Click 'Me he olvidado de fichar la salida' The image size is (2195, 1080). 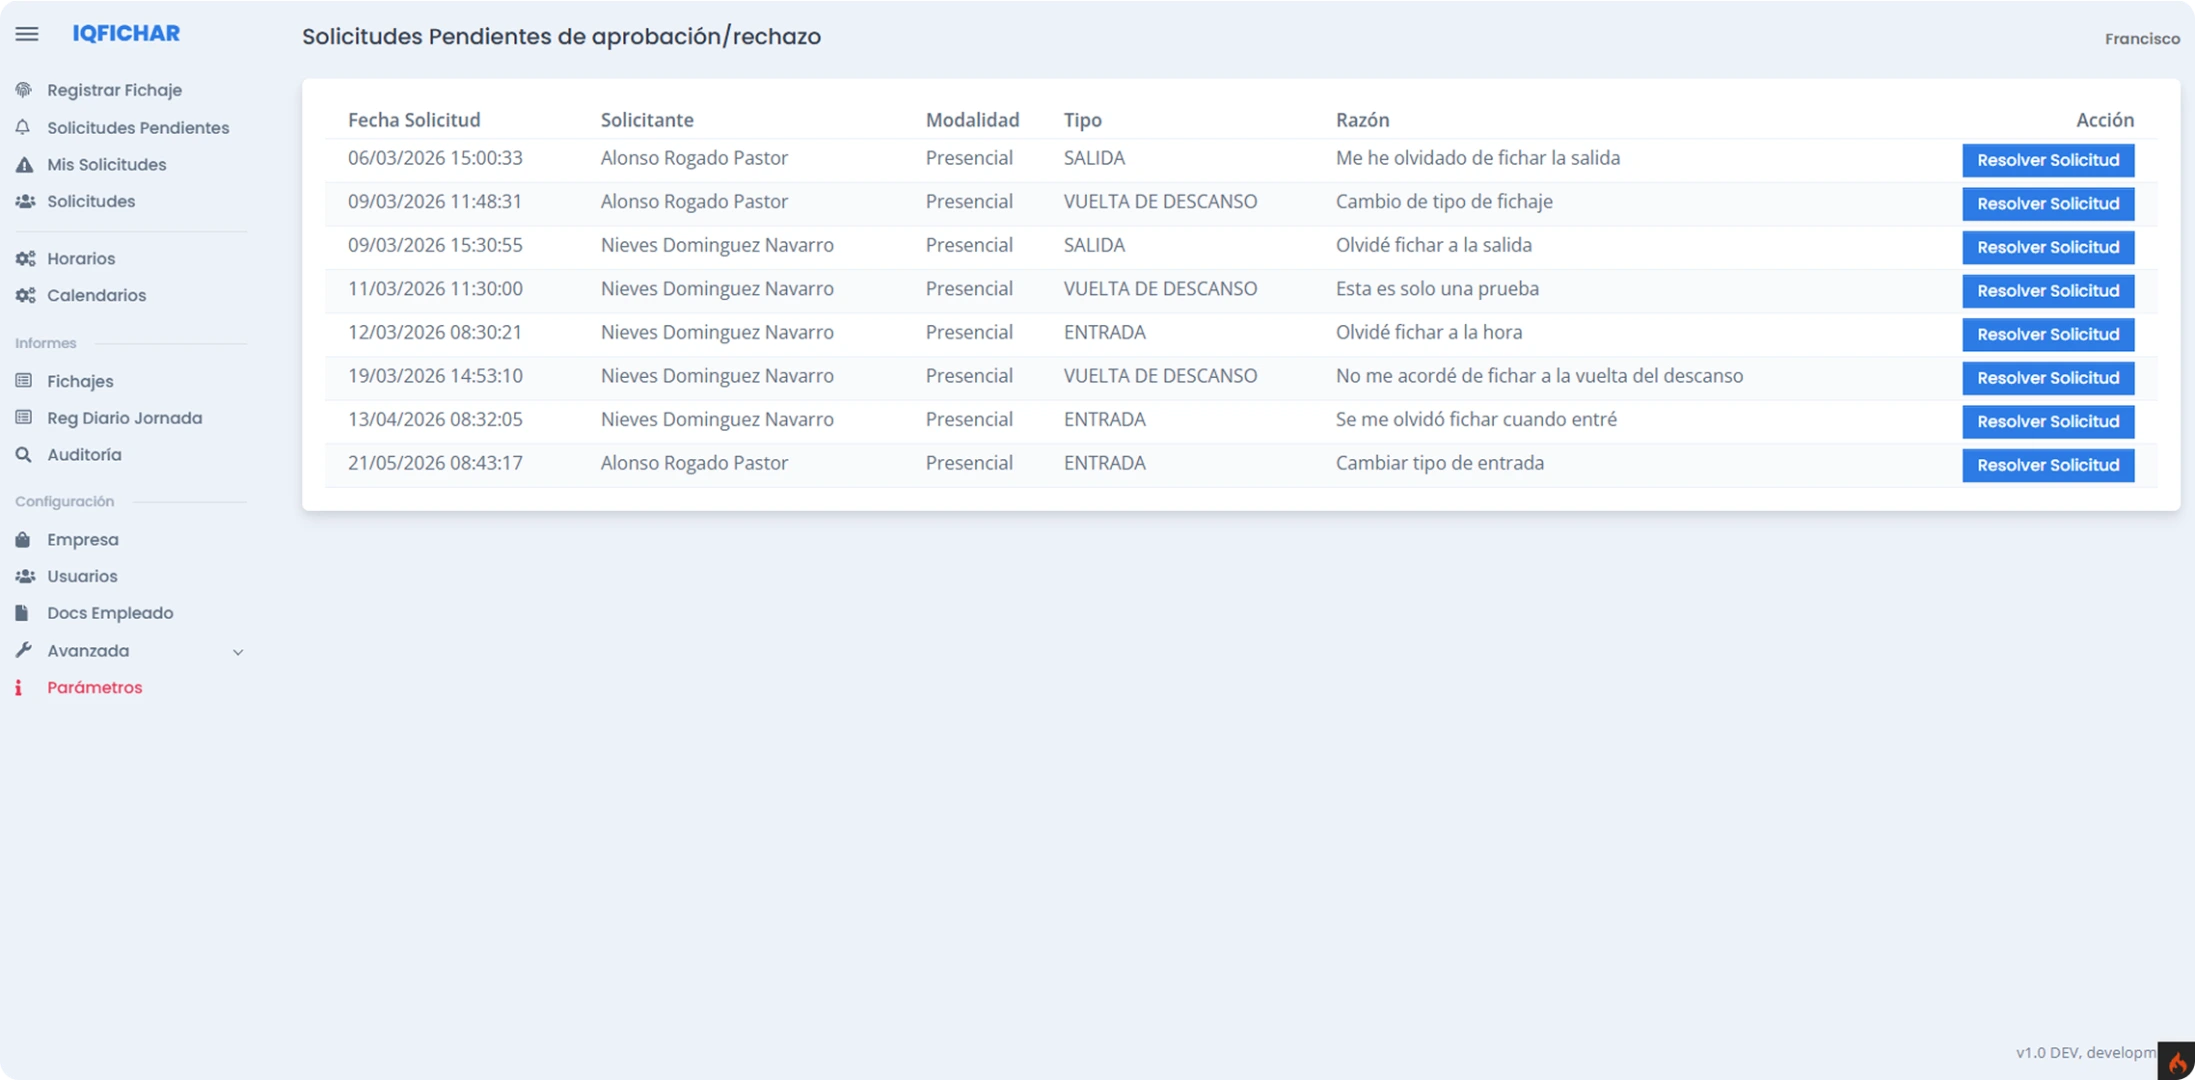1477,158
